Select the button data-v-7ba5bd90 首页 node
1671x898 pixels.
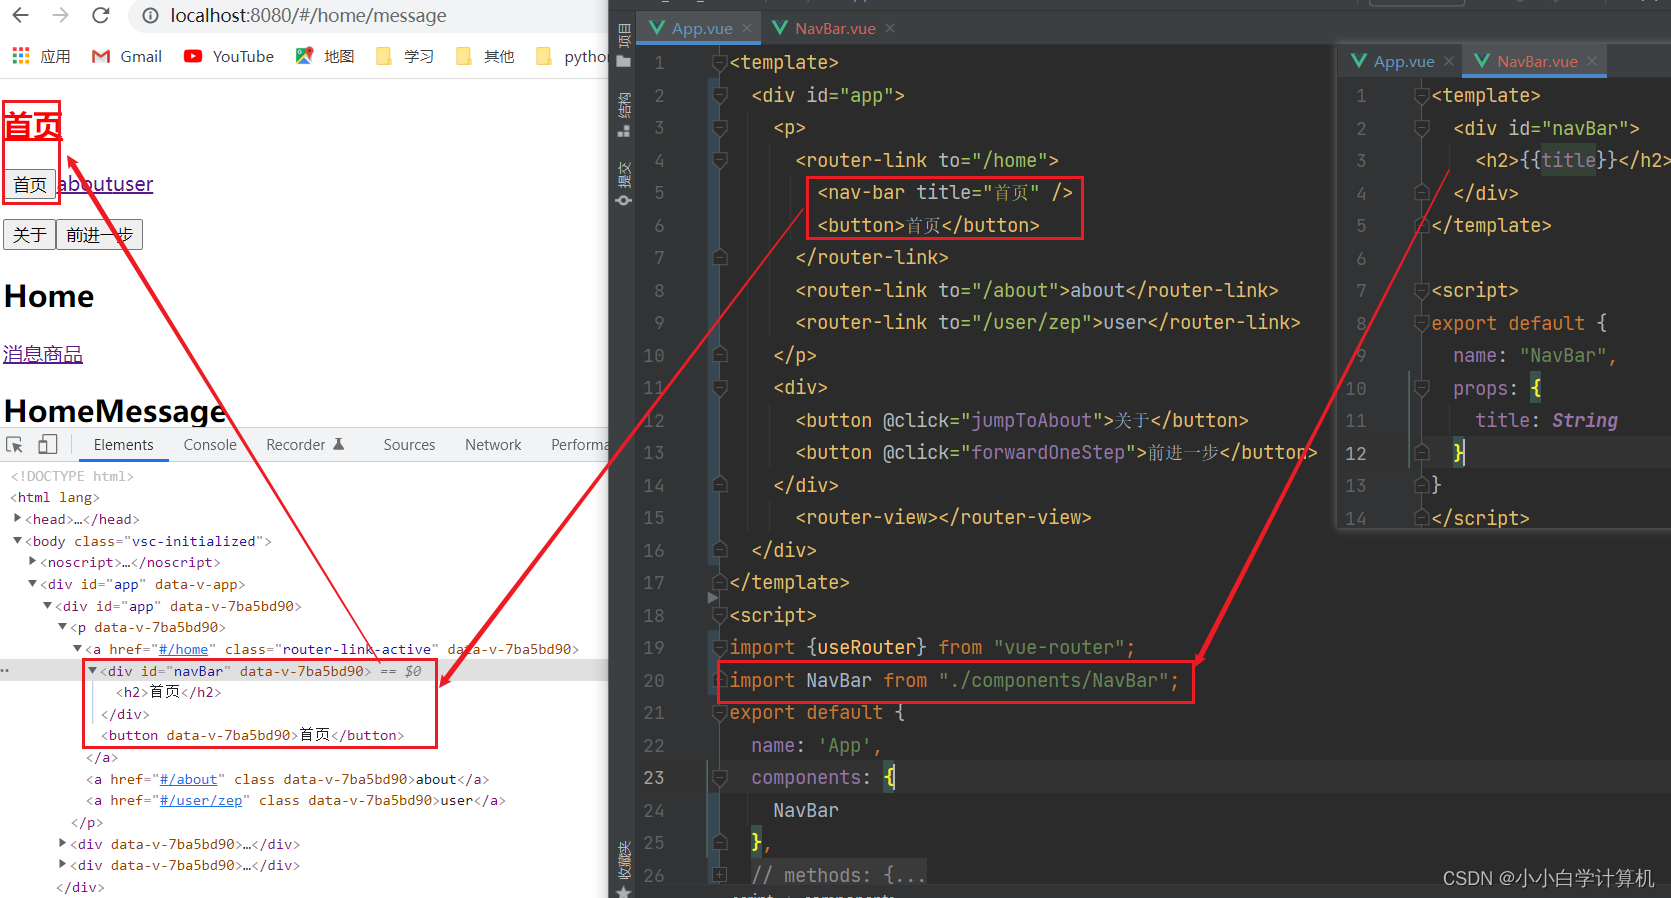252,735
